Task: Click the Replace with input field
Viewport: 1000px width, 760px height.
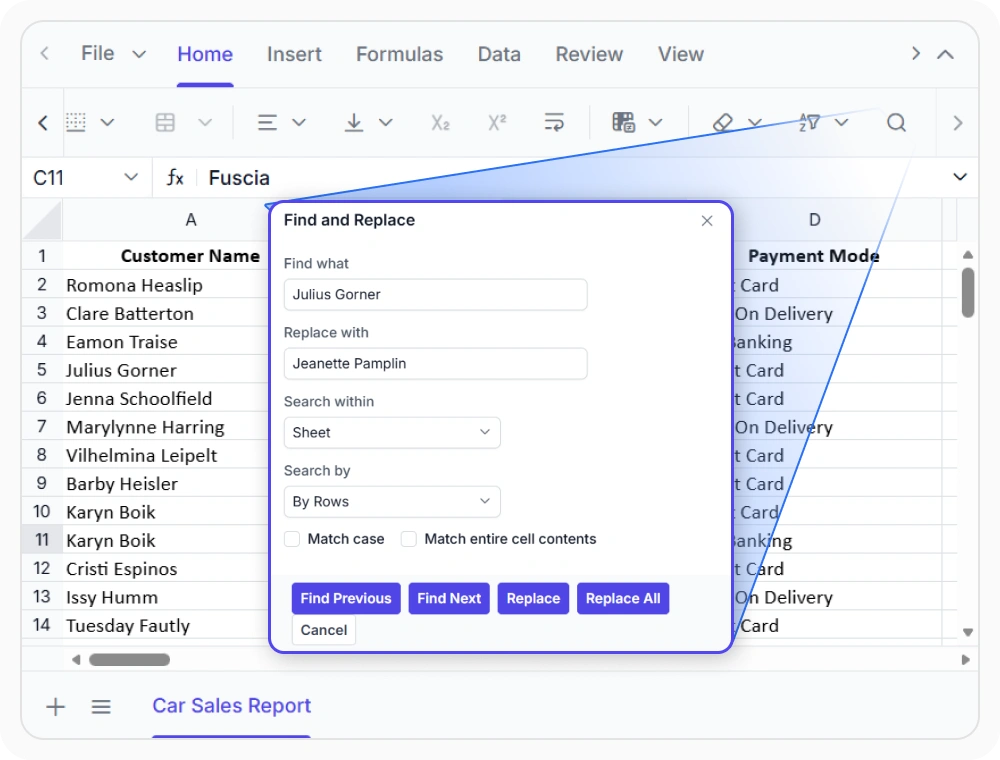Action: pos(436,363)
